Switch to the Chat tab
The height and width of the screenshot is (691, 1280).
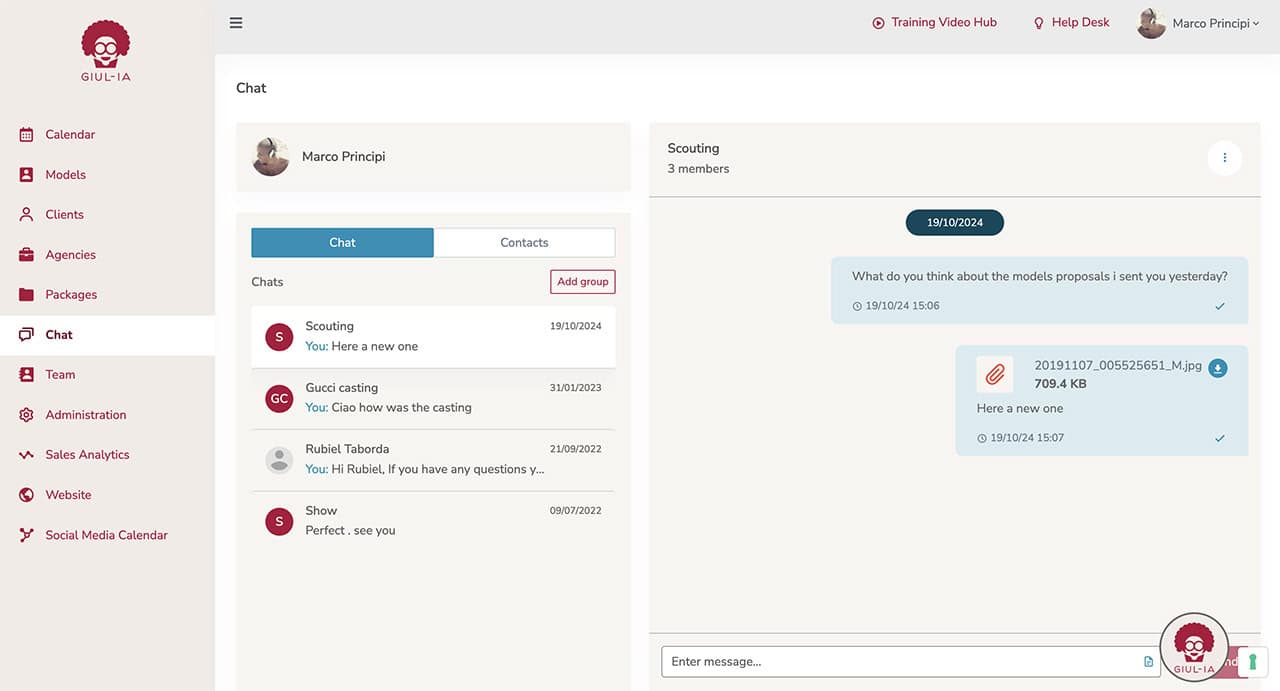(x=342, y=242)
